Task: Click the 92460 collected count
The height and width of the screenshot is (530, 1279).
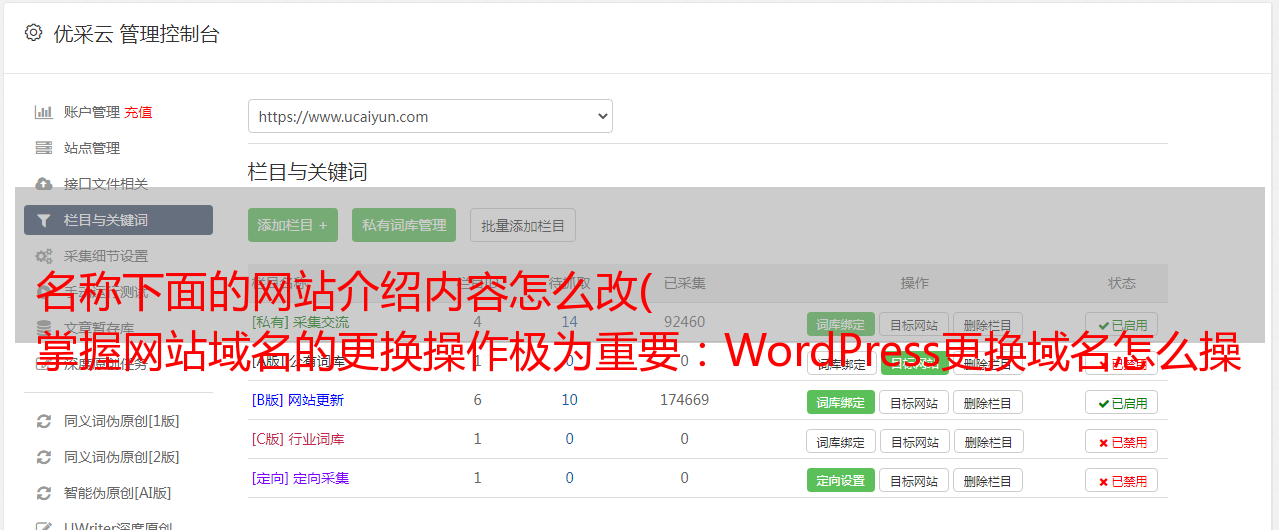Action: [x=684, y=322]
